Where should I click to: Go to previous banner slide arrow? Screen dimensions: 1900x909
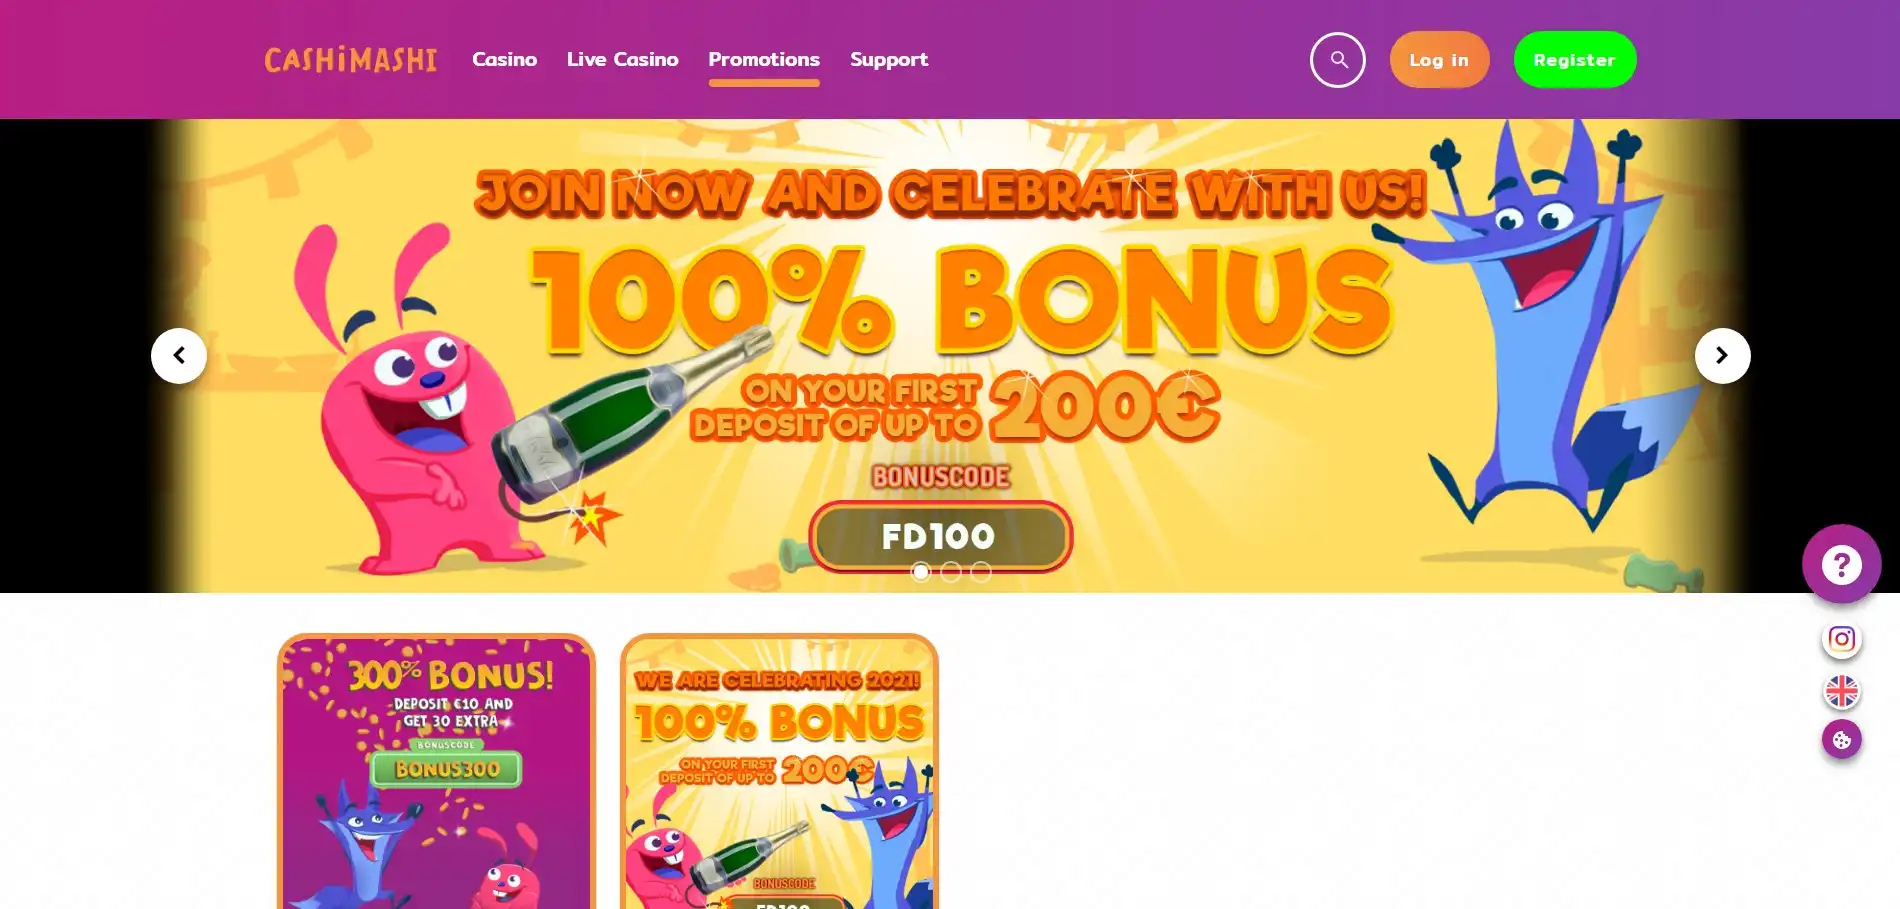179,355
